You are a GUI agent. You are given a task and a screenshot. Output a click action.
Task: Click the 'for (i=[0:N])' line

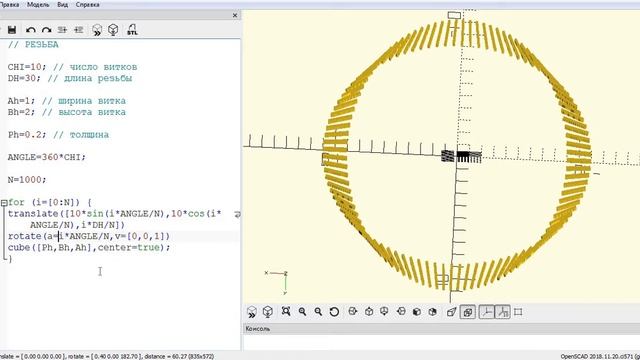pos(49,202)
